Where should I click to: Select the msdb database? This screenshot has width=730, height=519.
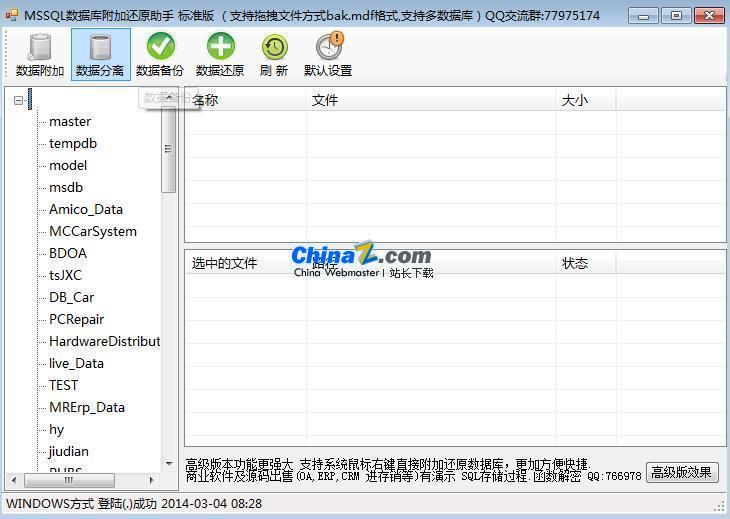point(66,187)
